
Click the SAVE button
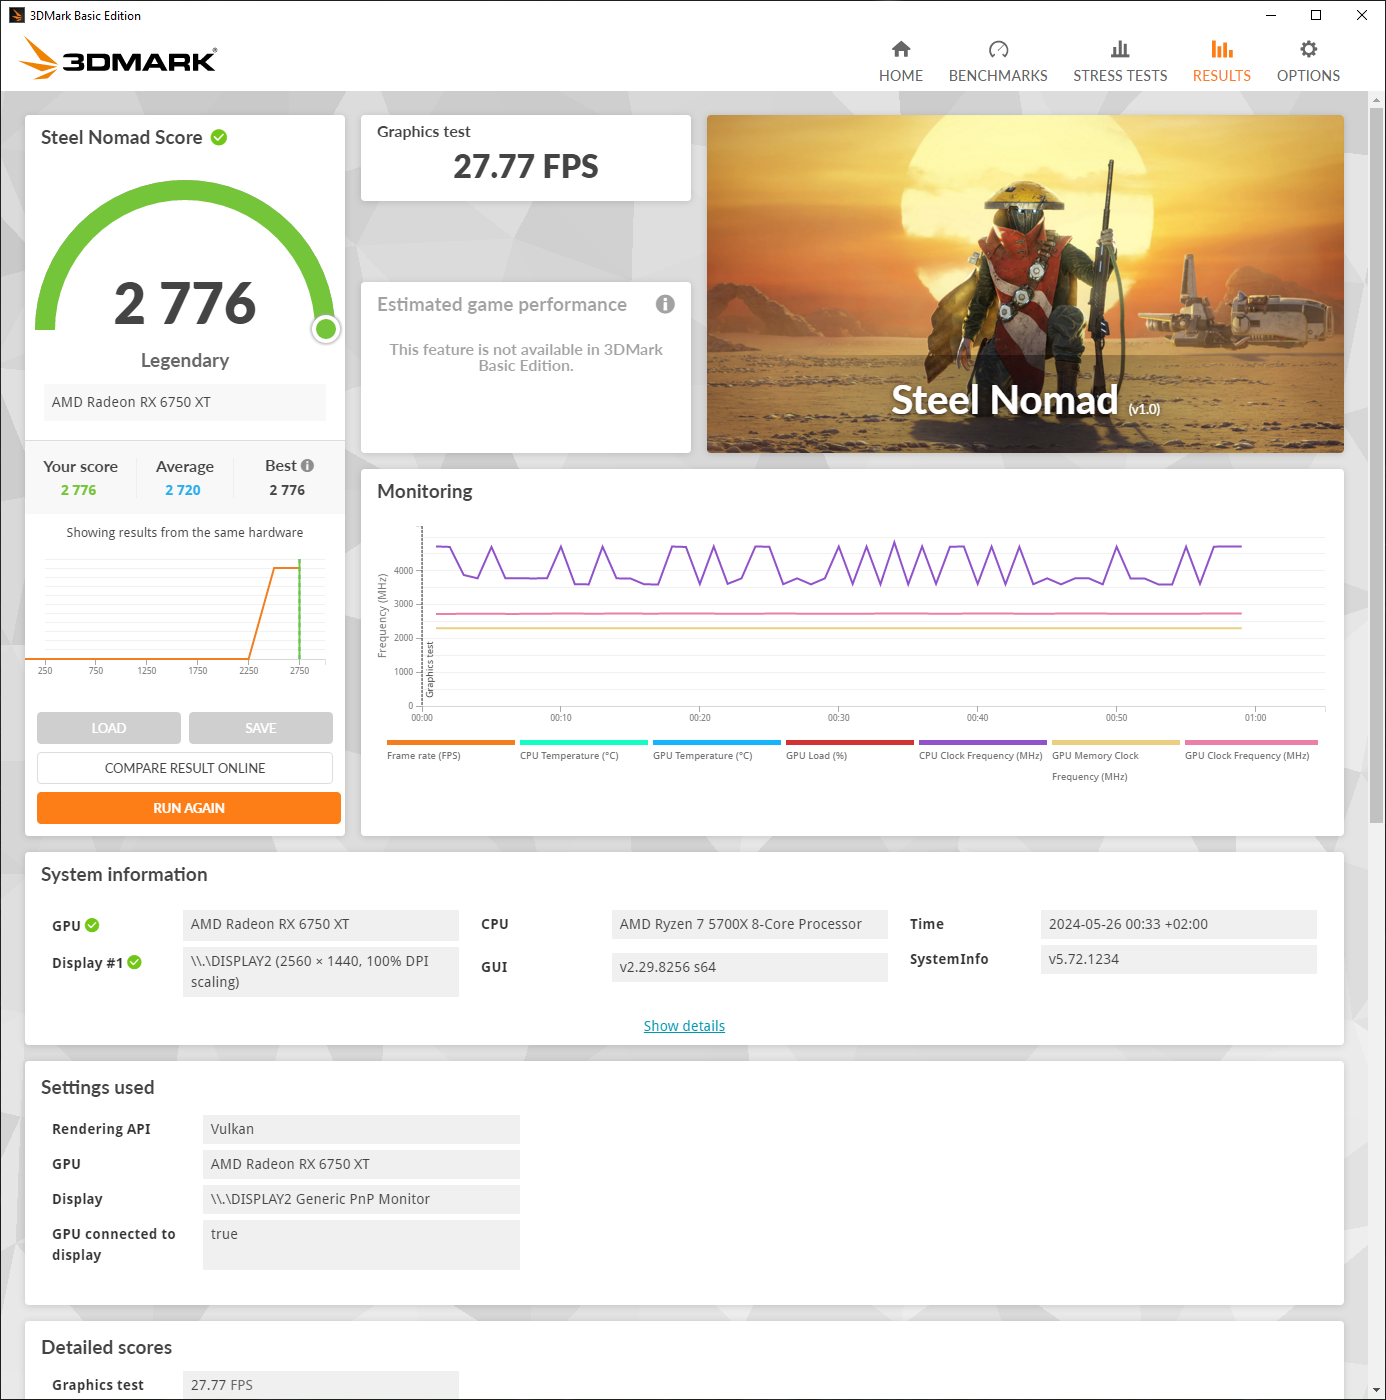[x=261, y=728]
